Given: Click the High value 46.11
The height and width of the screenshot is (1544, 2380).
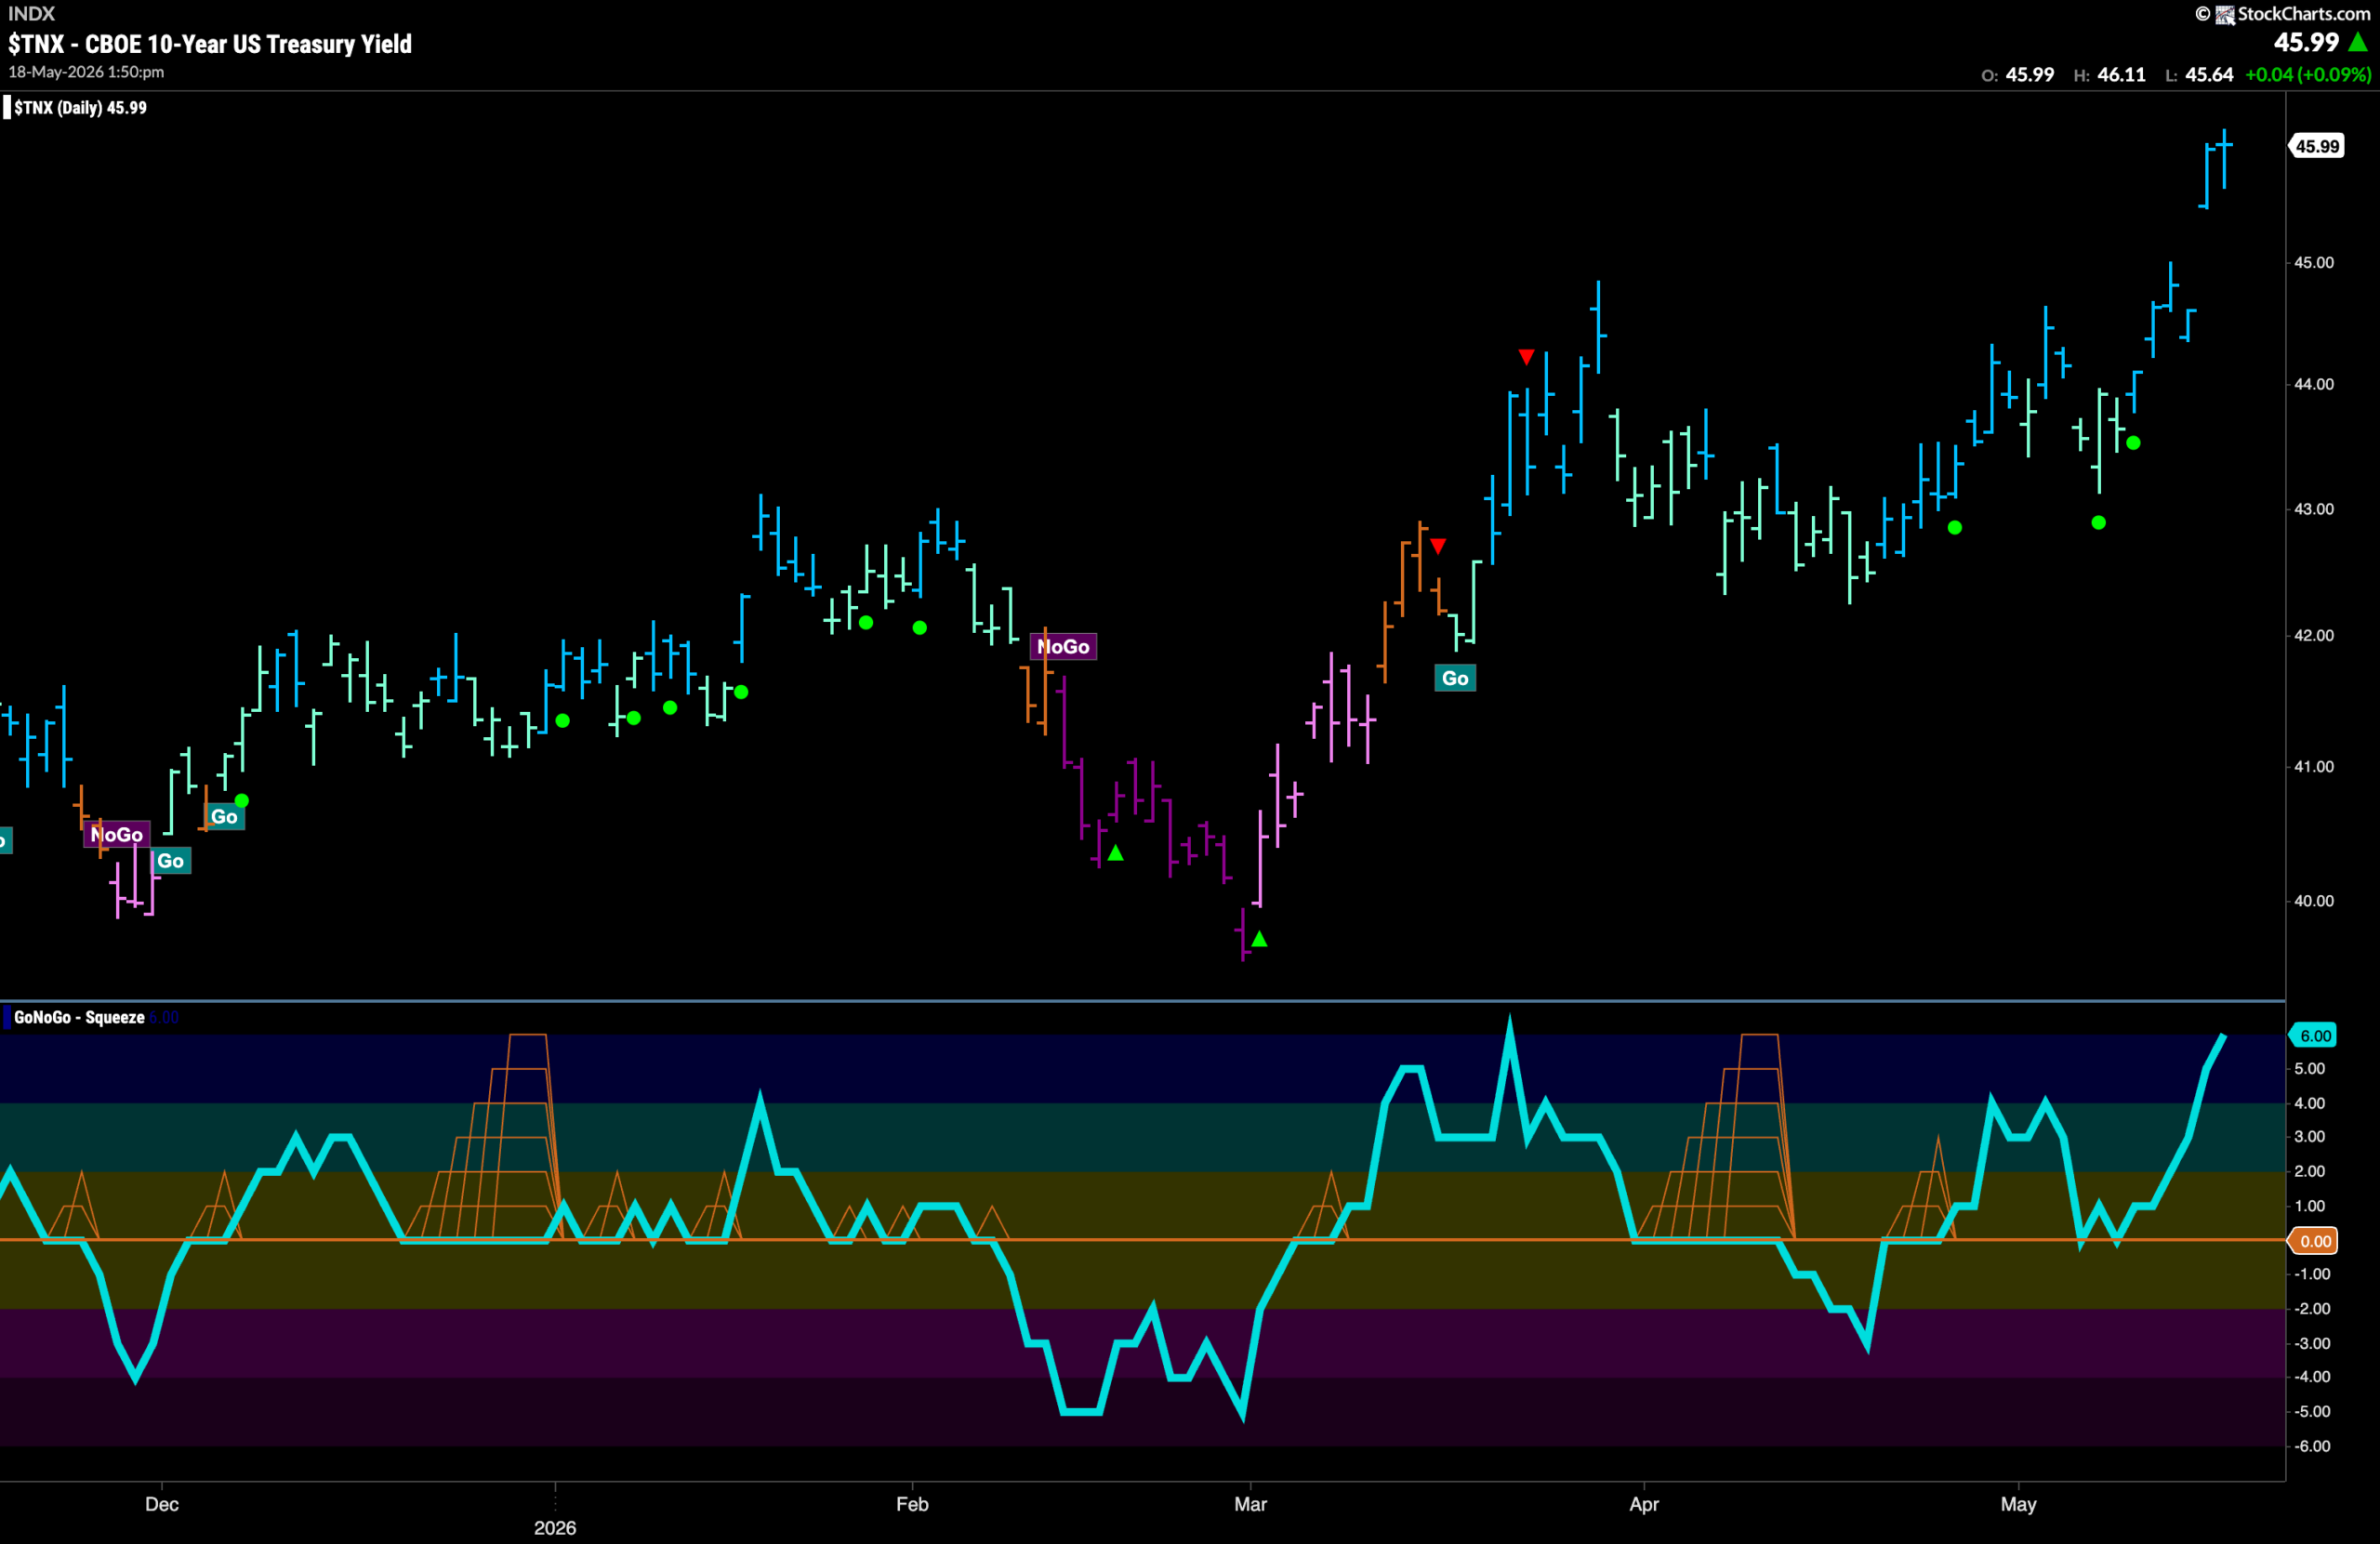Looking at the screenshot, I should point(2121,75).
